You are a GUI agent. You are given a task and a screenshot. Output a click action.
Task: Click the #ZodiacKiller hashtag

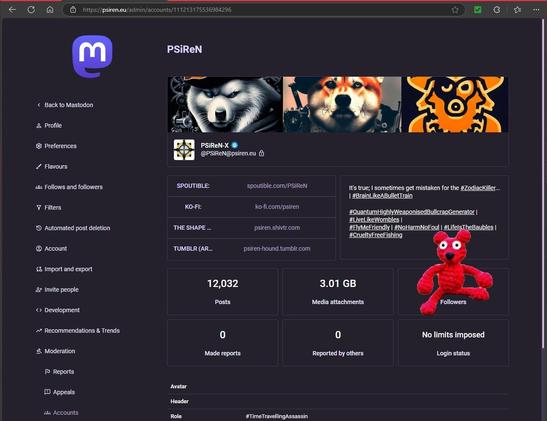click(478, 188)
